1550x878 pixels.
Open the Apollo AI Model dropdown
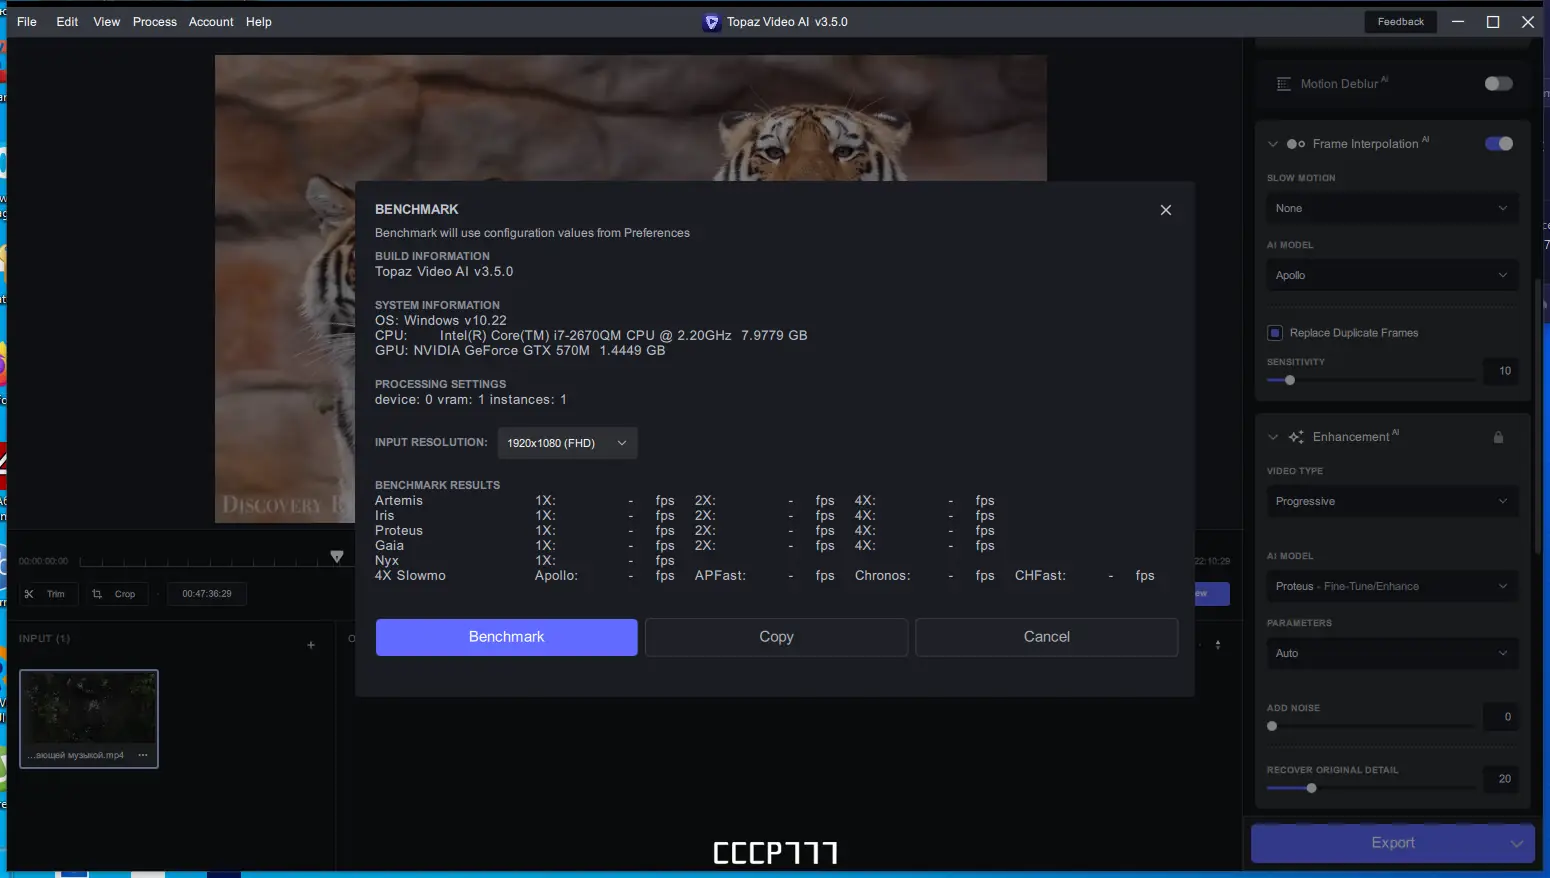1391,275
